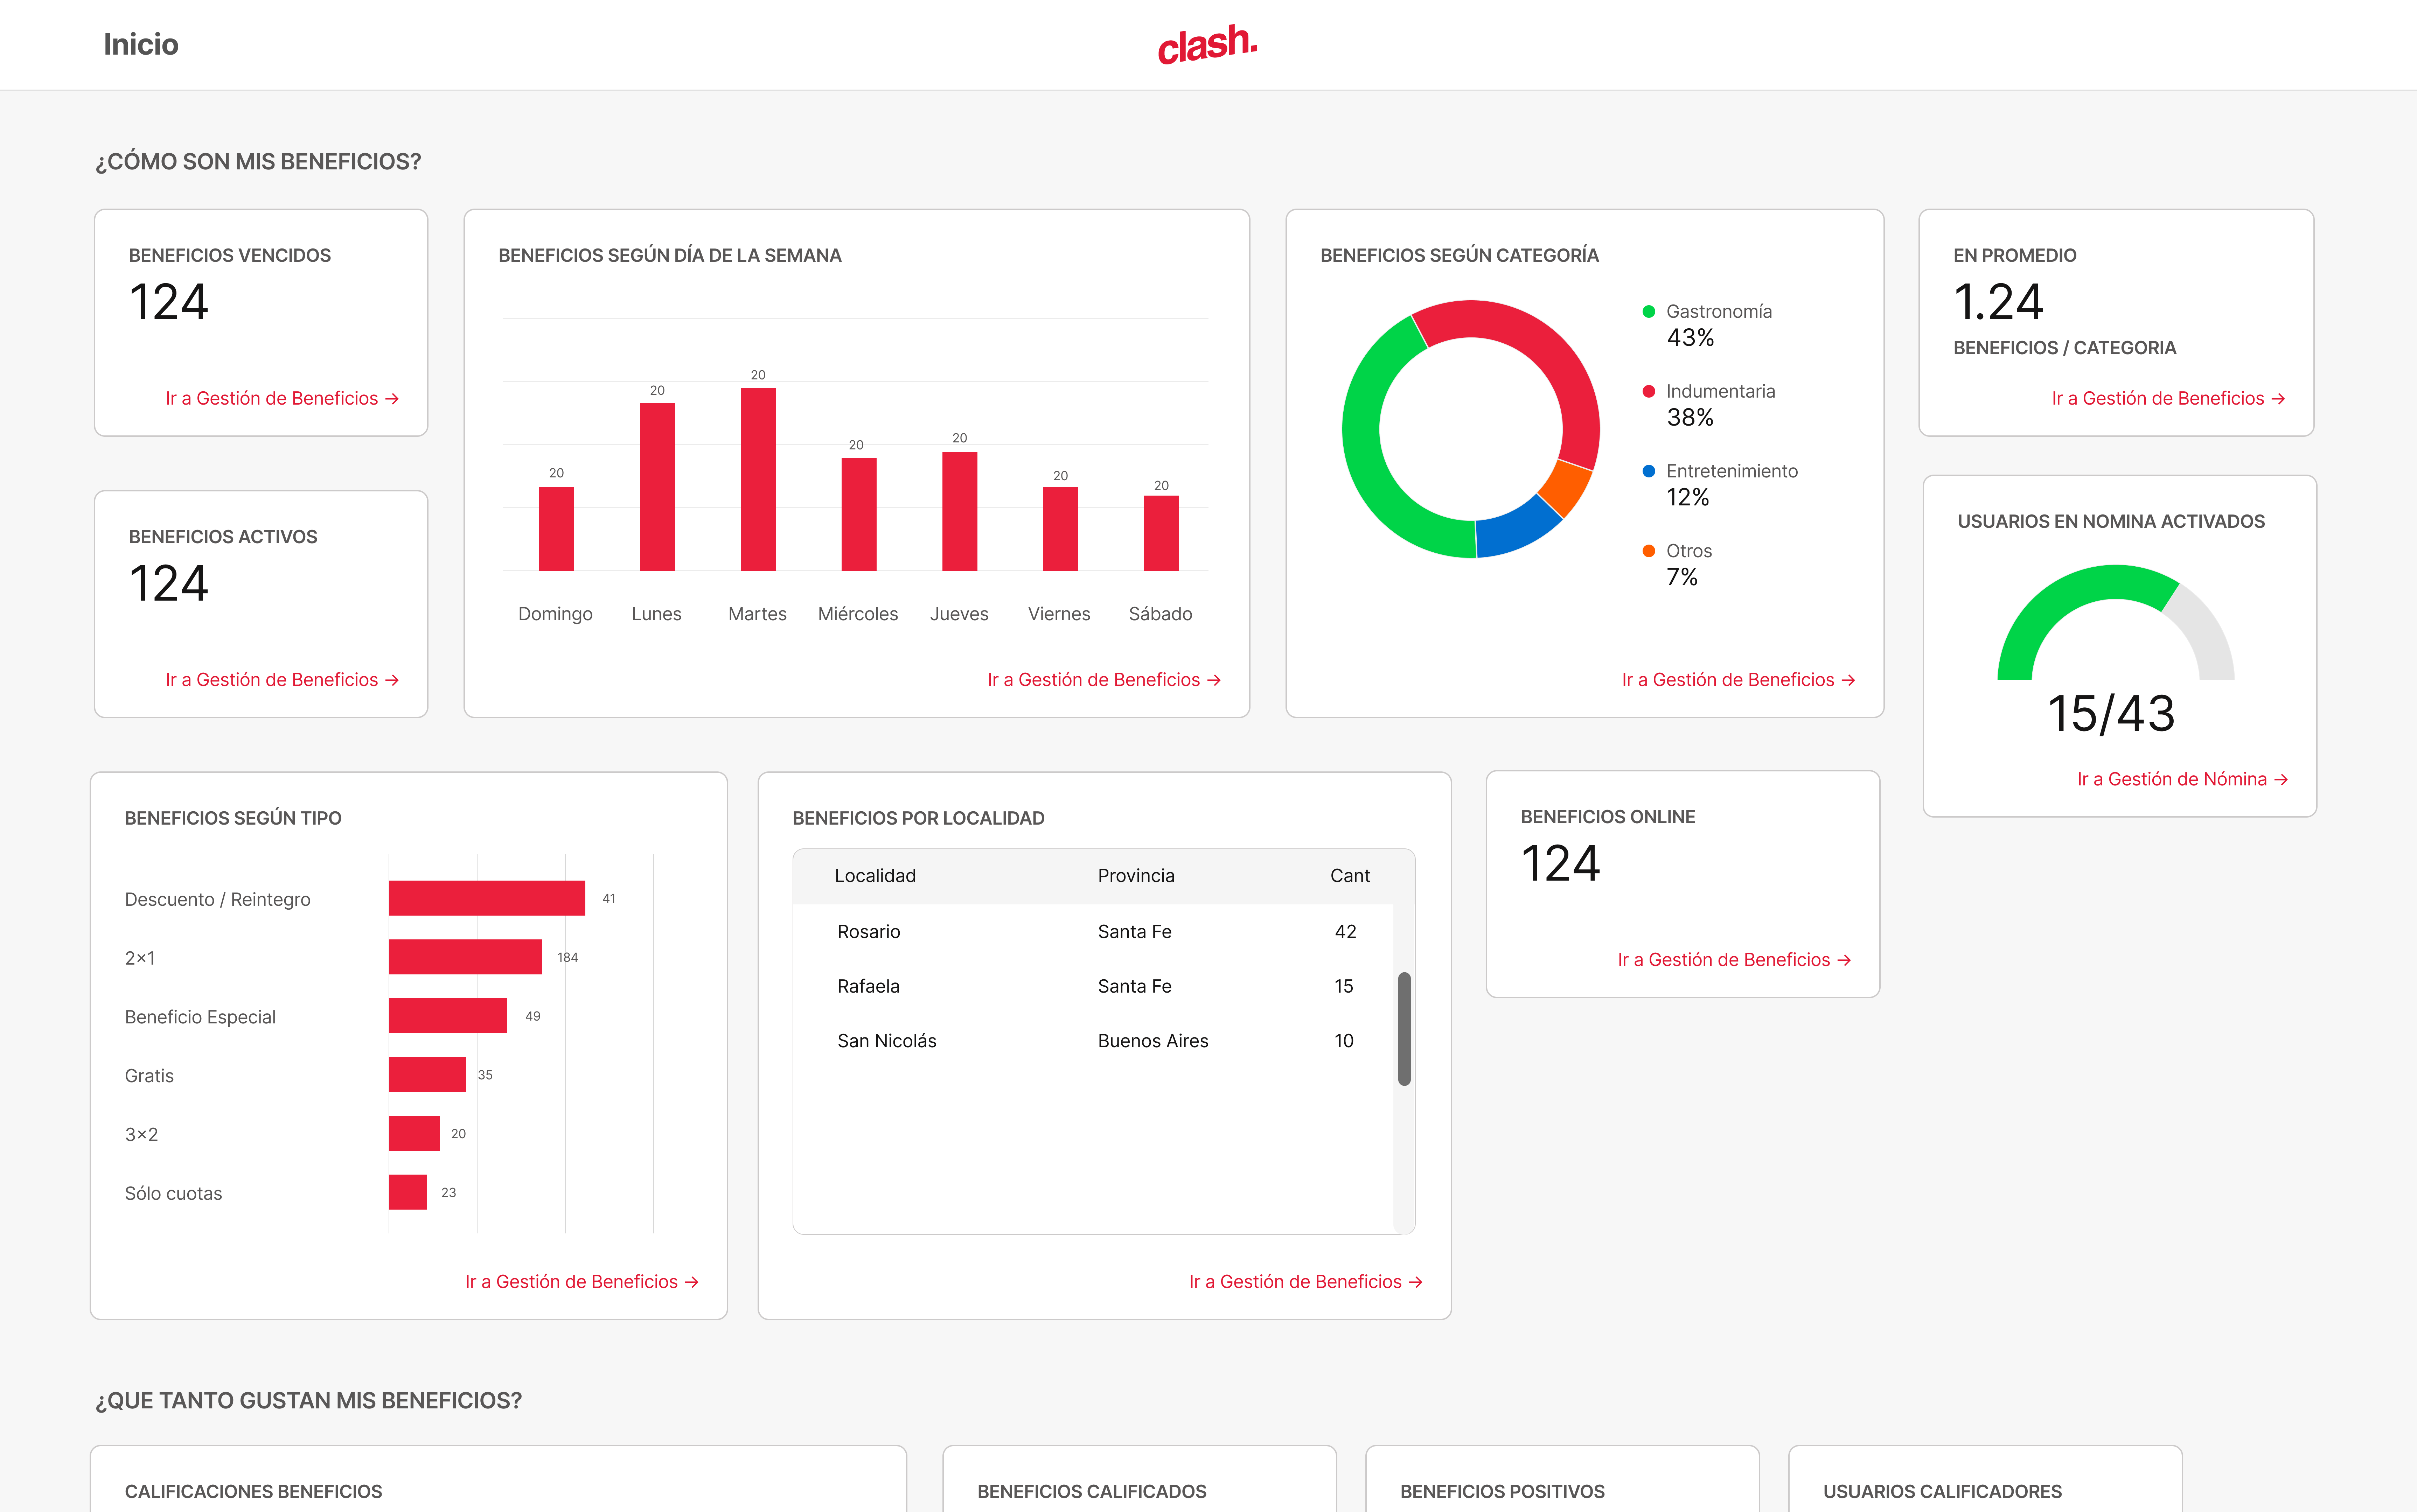Click the Descuento / Reintegro bar
The height and width of the screenshot is (1512, 2417).
pos(487,898)
